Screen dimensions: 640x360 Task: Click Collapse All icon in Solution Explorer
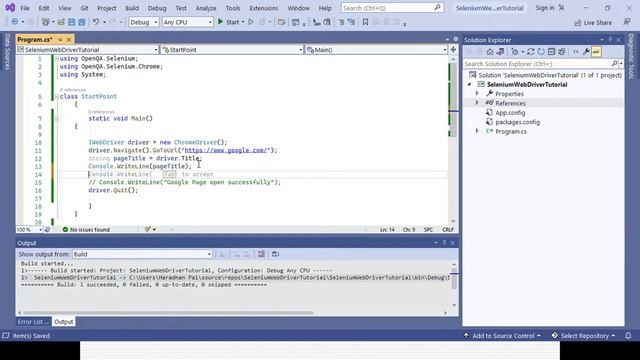click(551, 52)
